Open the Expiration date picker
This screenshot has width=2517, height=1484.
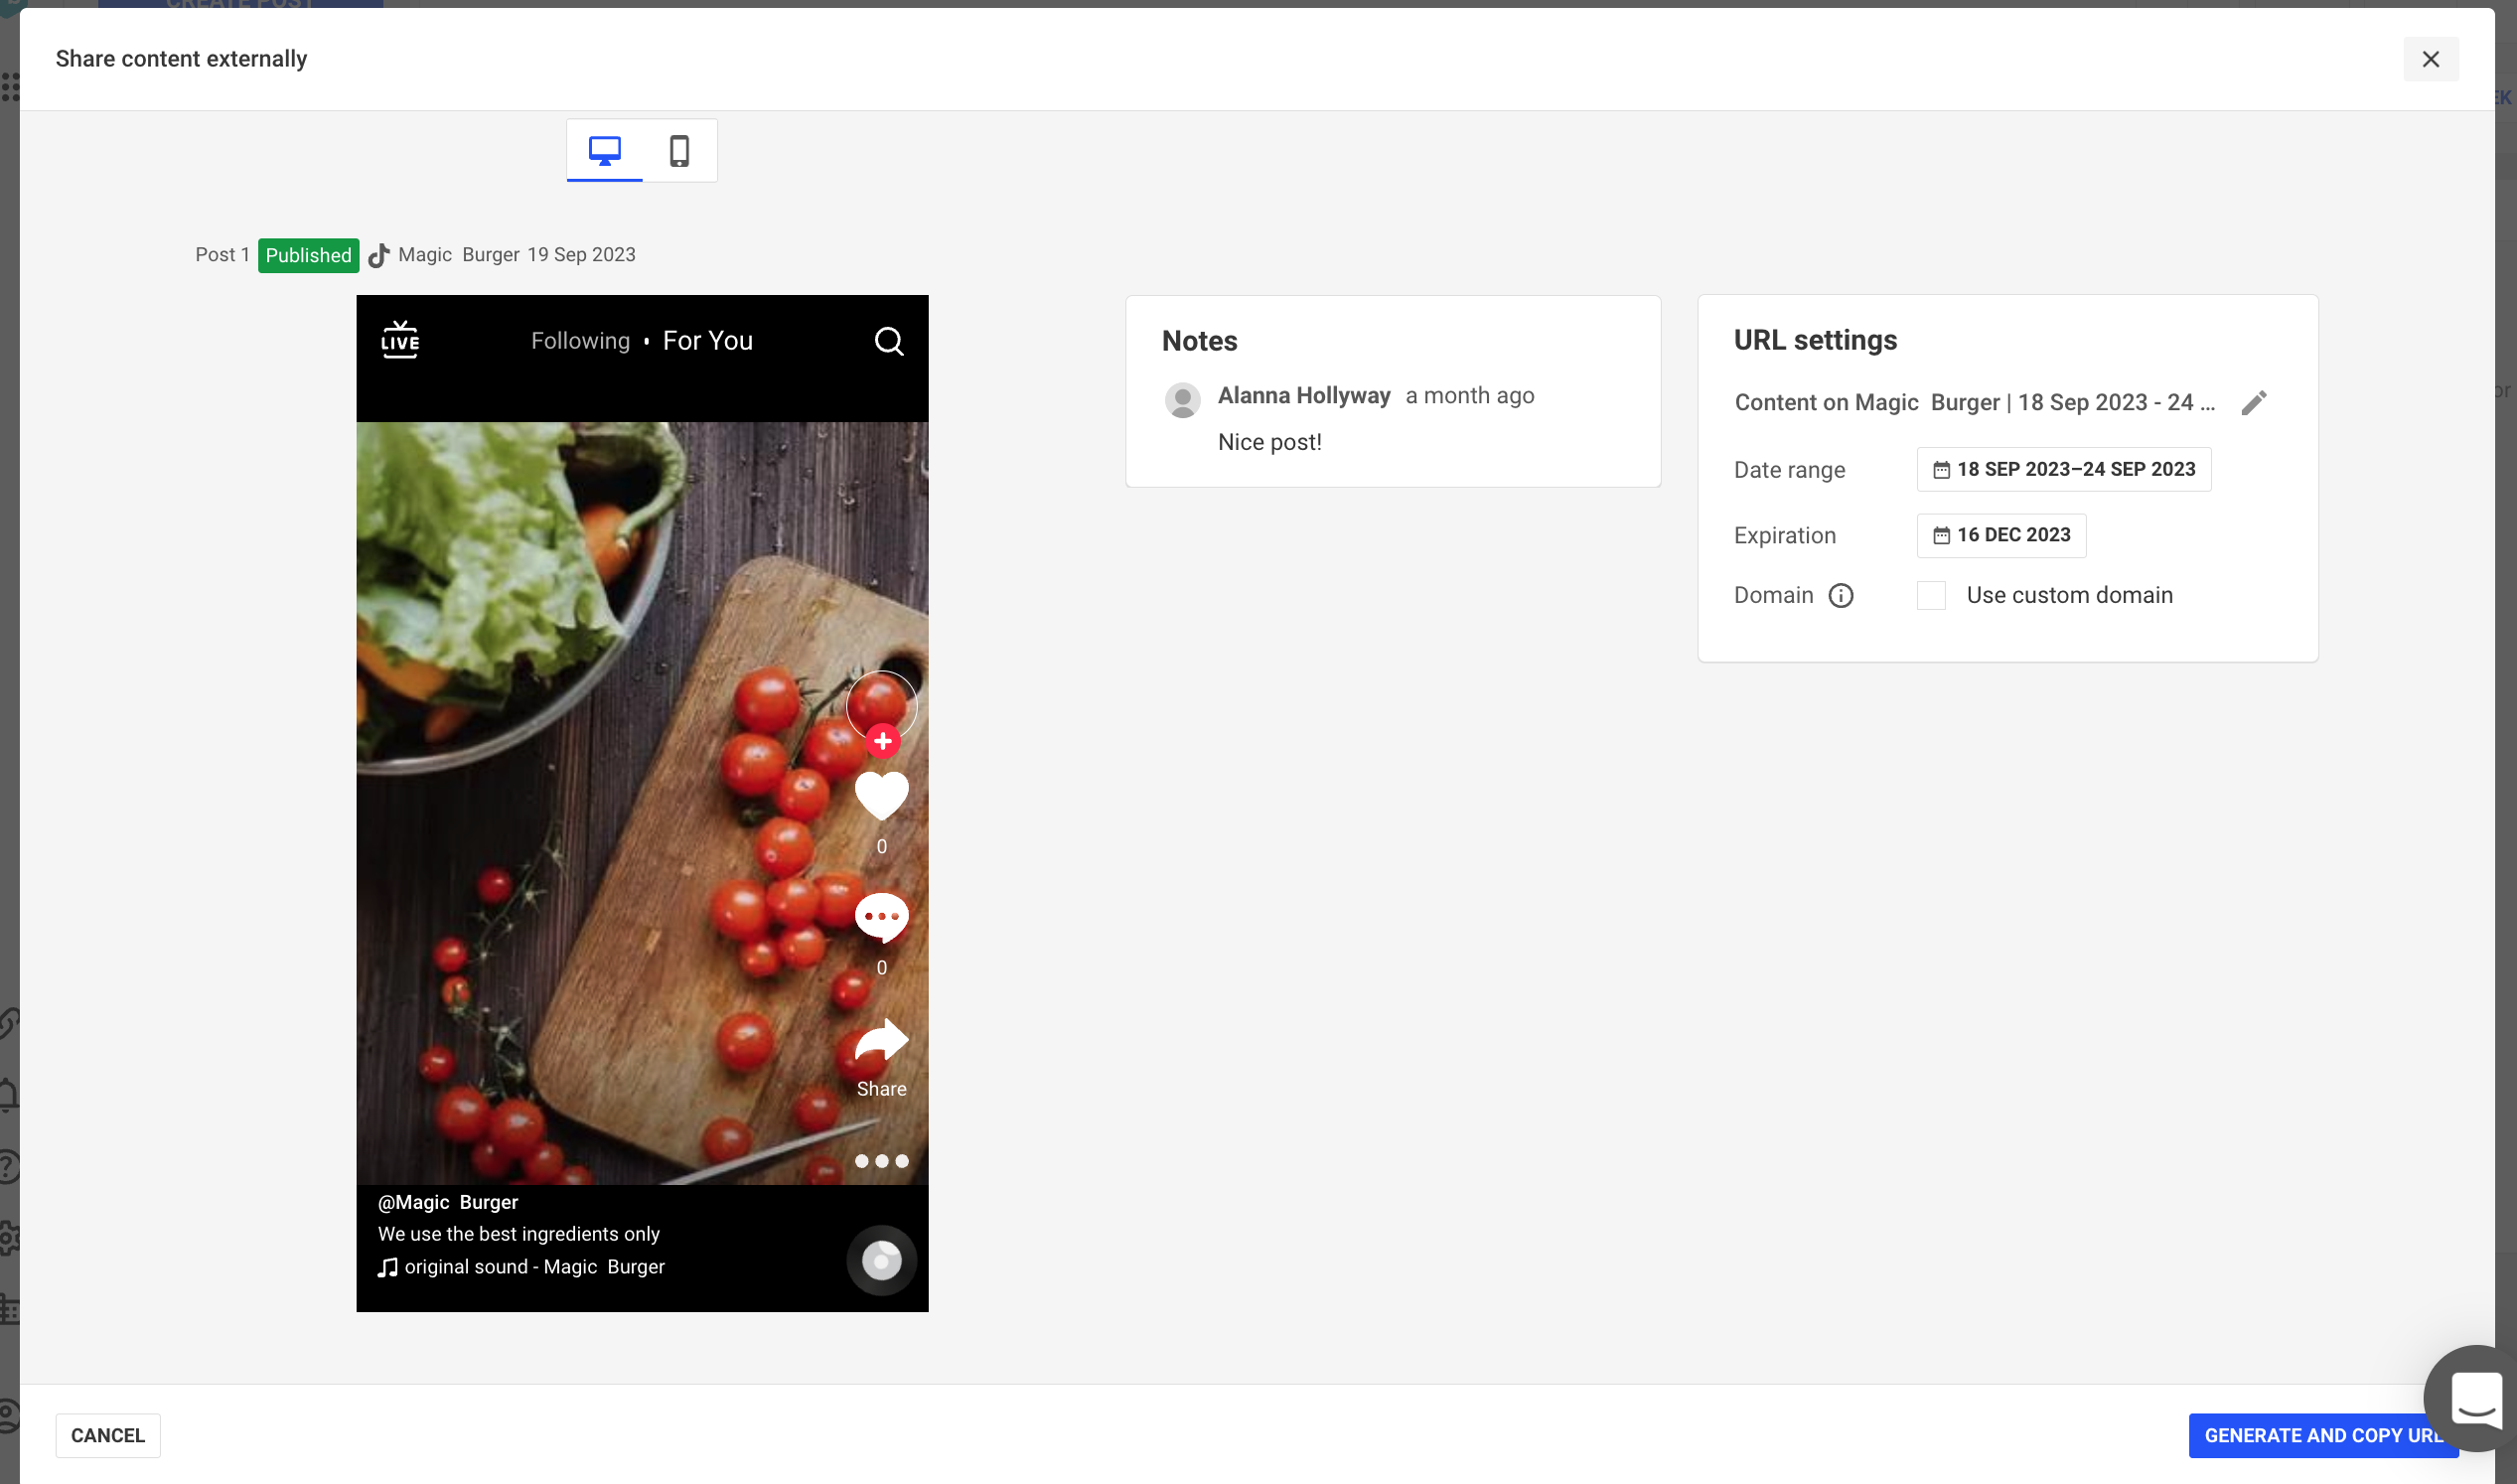click(2001, 535)
